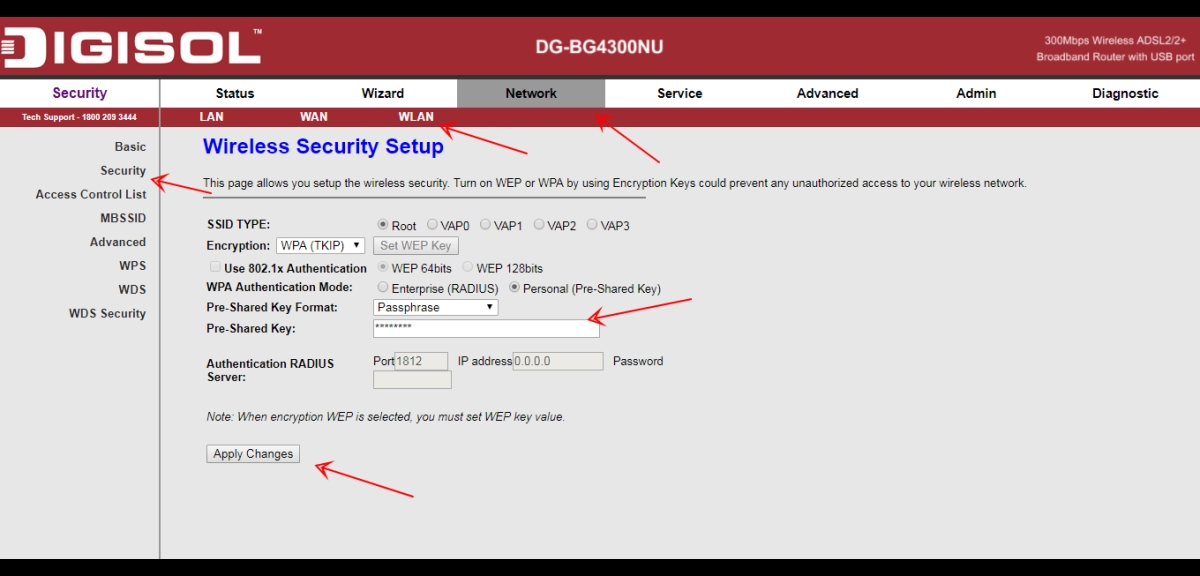The height and width of the screenshot is (576, 1200).
Task: Open the Diagnostic tab
Action: tap(1125, 93)
